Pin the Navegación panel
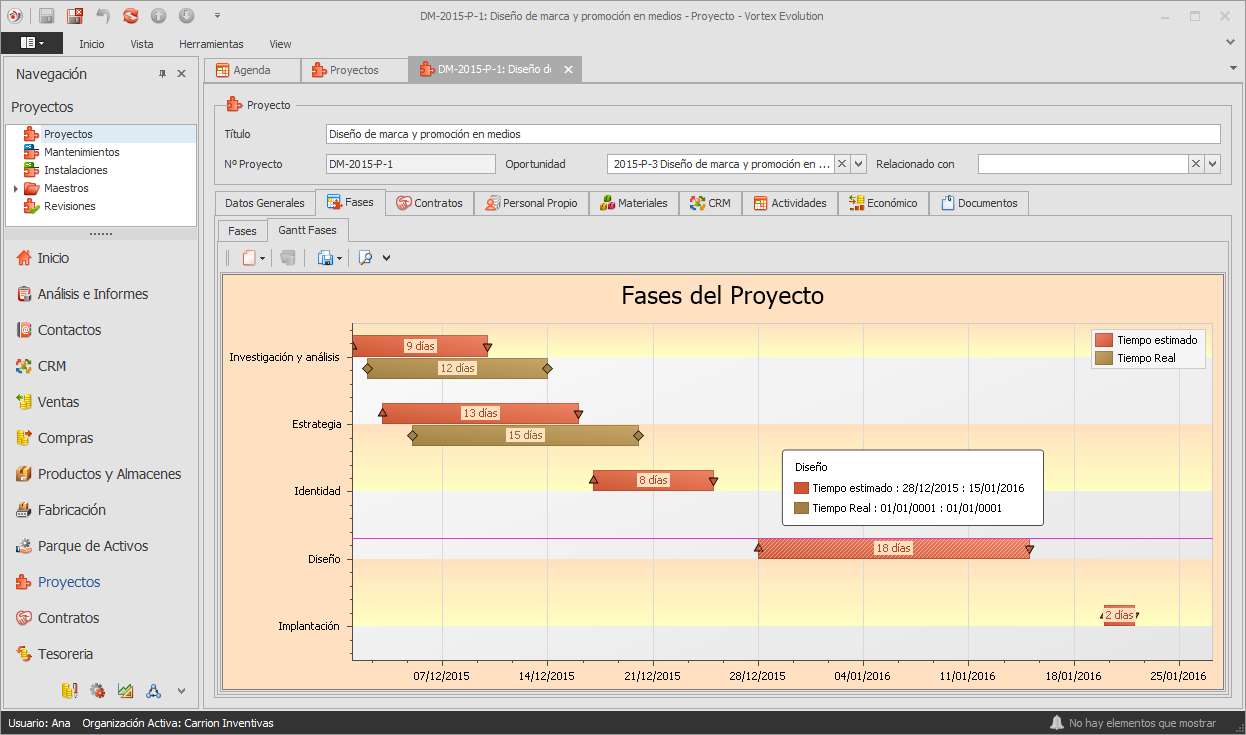Screen dimensions: 1246x735 pyautogui.click(x=162, y=74)
